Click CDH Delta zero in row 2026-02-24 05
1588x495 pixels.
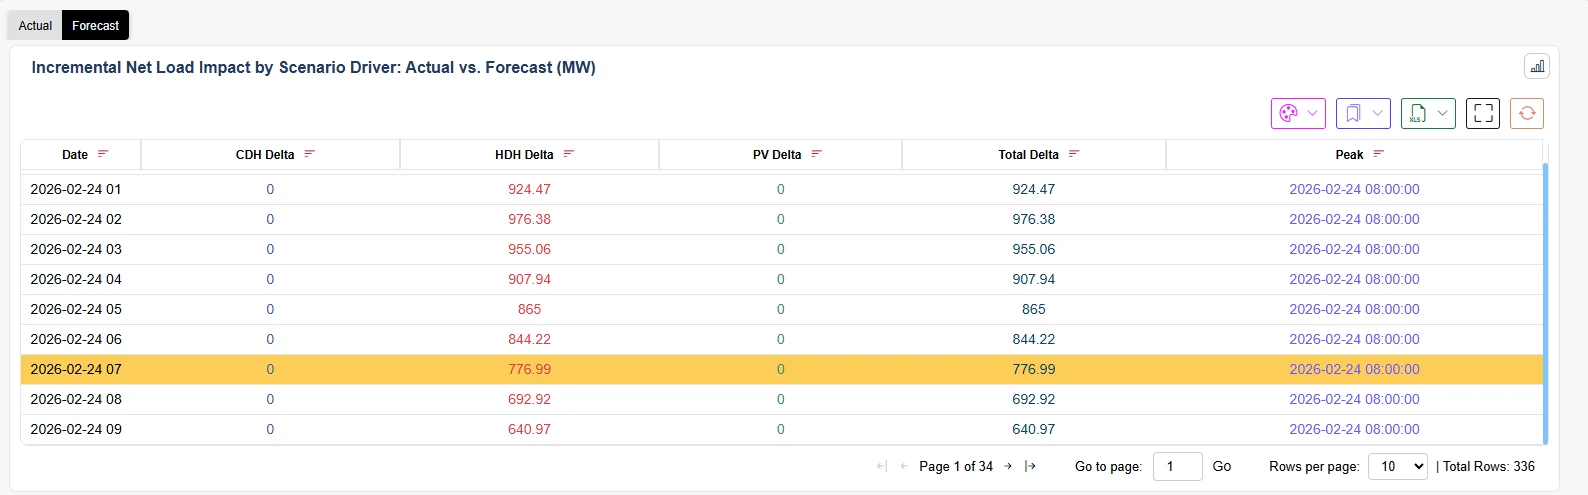(270, 309)
